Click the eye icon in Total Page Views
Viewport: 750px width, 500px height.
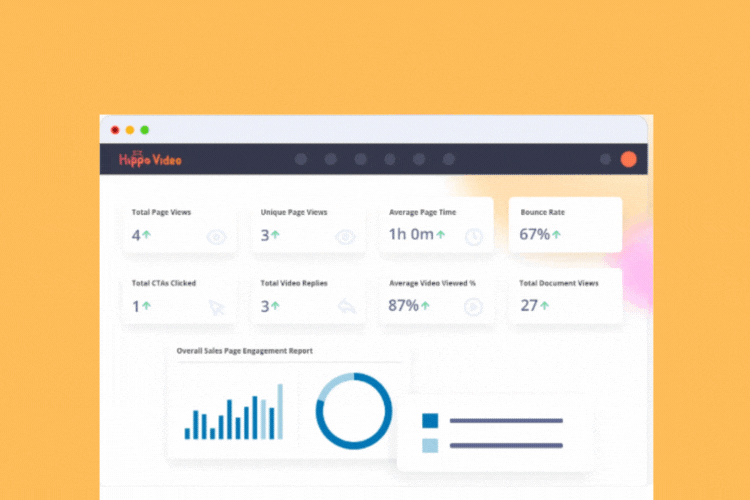pyautogui.click(x=216, y=237)
